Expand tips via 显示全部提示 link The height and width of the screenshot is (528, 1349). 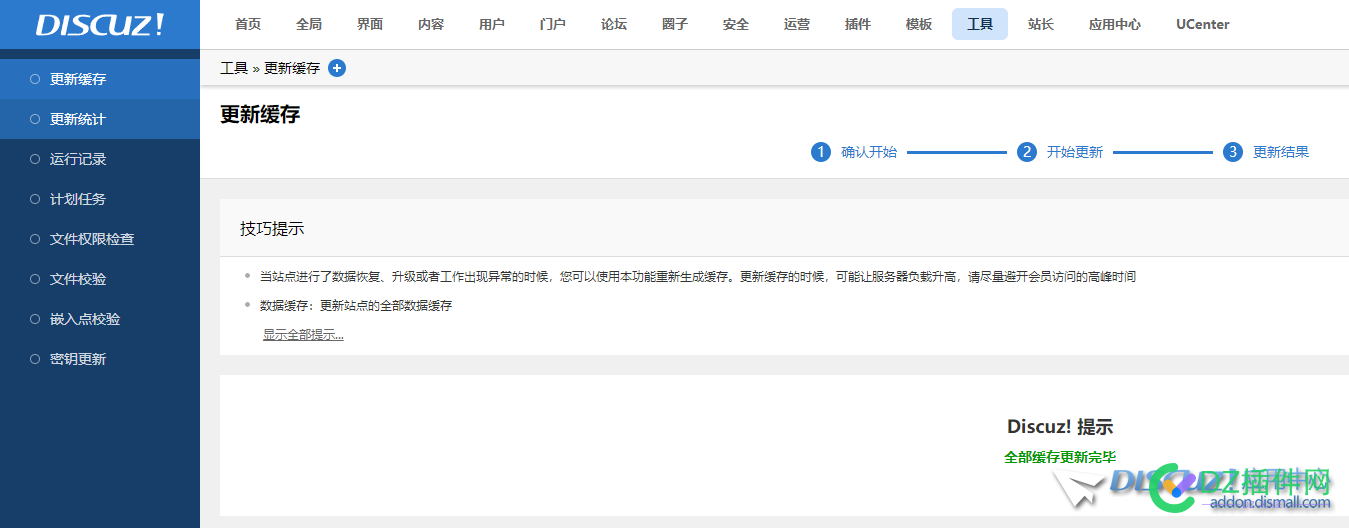(303, 335)
